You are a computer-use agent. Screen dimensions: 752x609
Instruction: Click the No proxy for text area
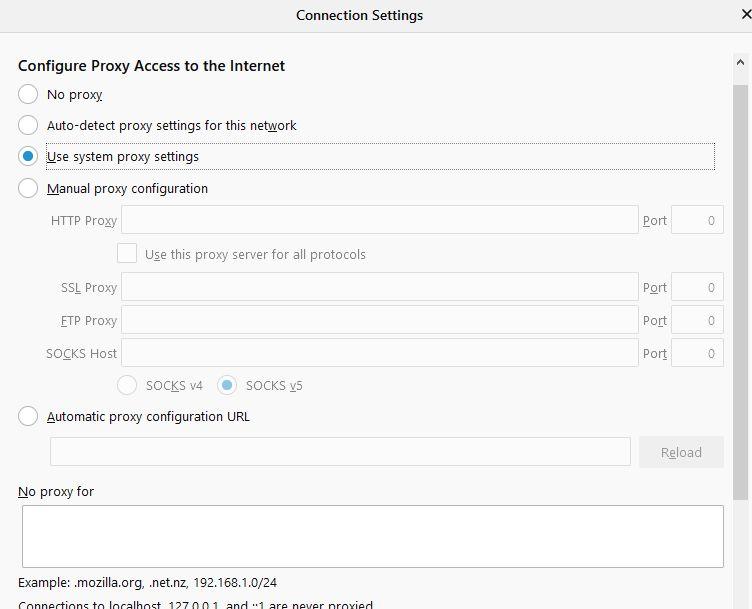372,536
